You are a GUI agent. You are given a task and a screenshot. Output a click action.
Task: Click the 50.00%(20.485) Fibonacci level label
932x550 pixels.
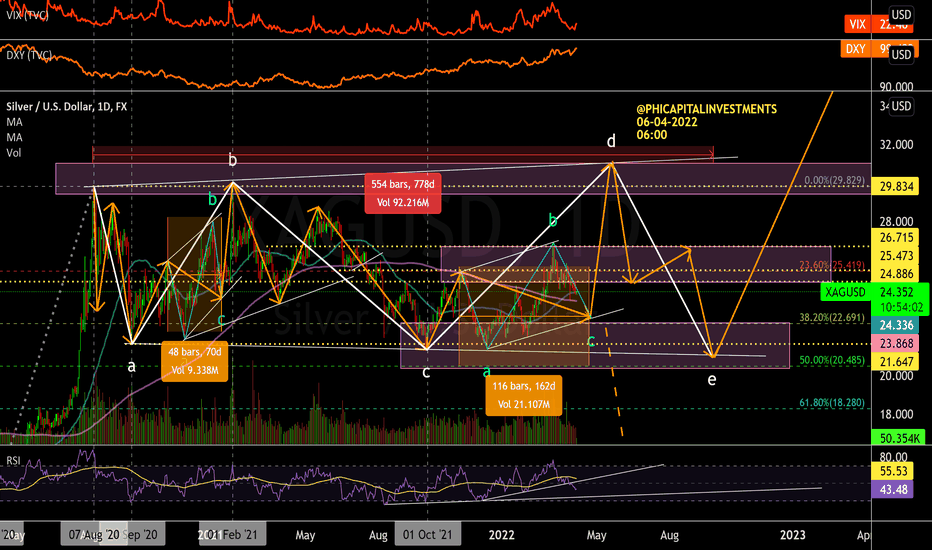pyautogui.click(x=832, y=360)
